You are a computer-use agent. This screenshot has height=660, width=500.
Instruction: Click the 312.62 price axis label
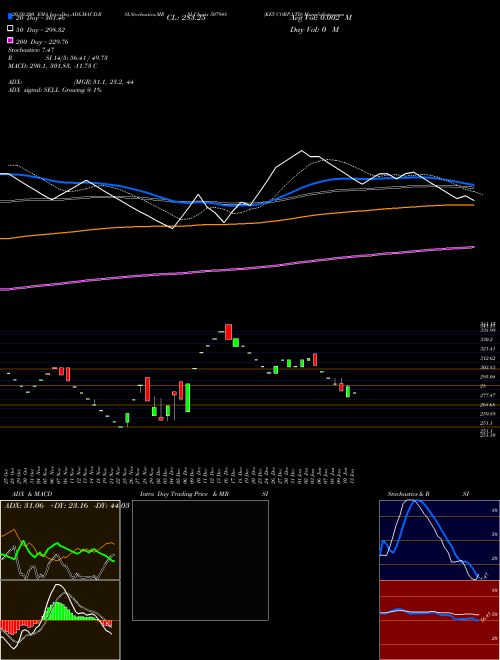(487, 358)
